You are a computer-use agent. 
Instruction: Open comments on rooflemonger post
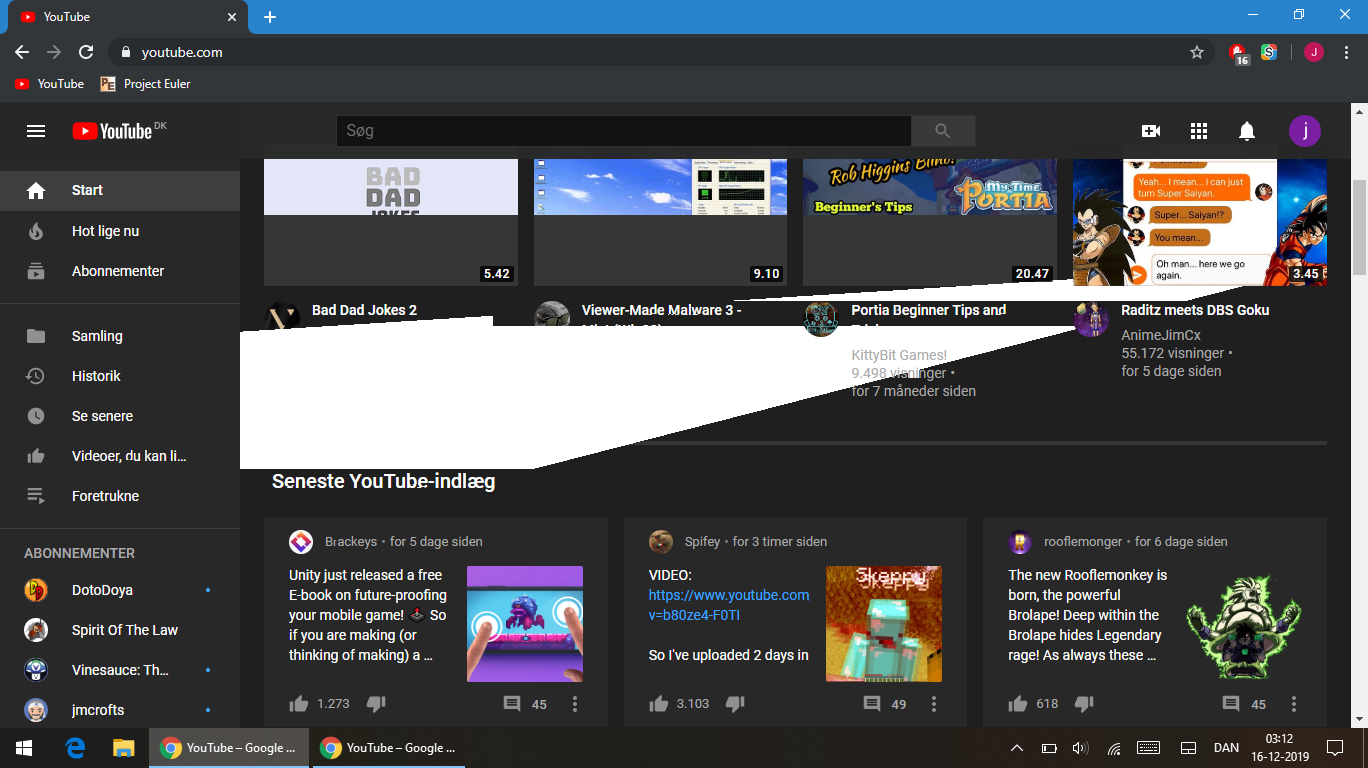point(1231,704)
